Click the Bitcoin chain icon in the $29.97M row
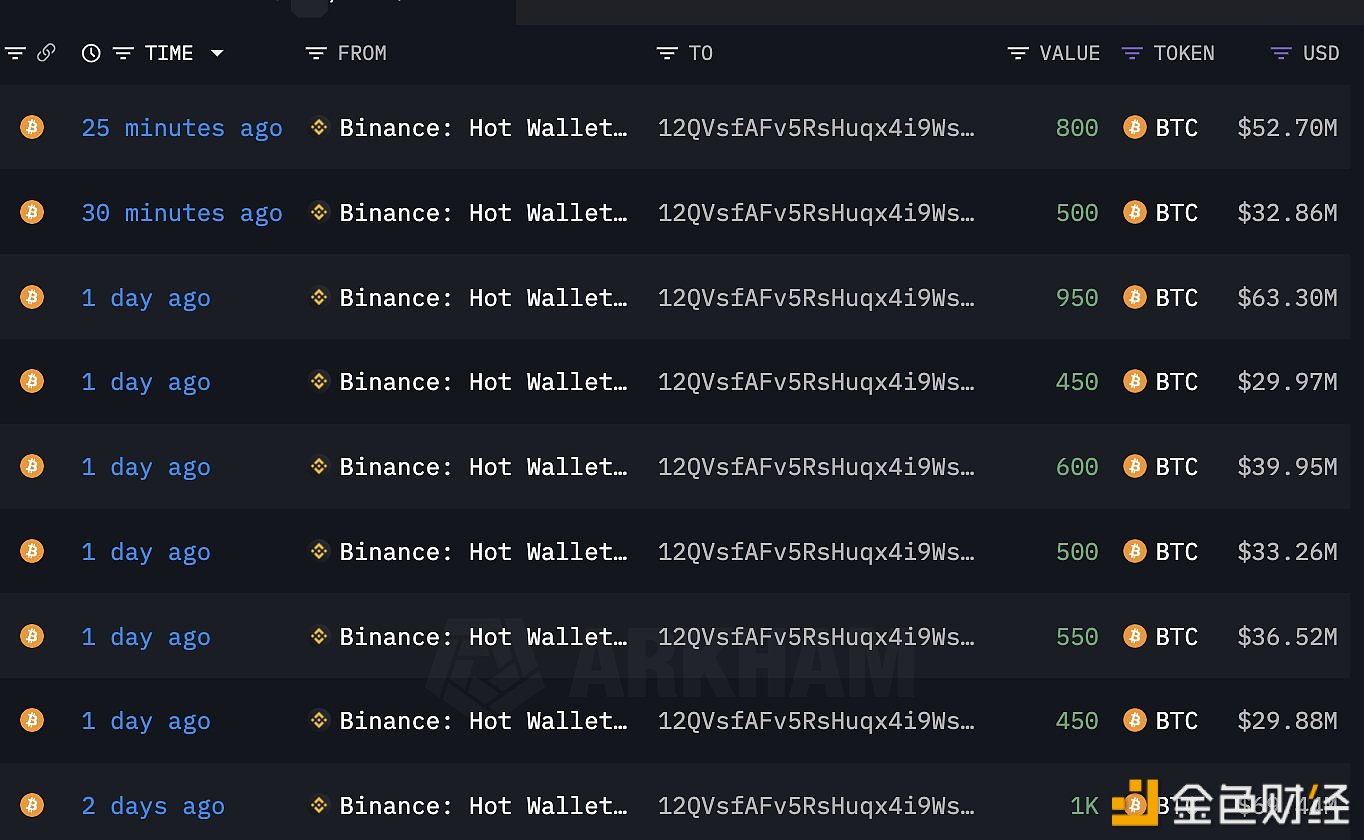 coord(32,381)
